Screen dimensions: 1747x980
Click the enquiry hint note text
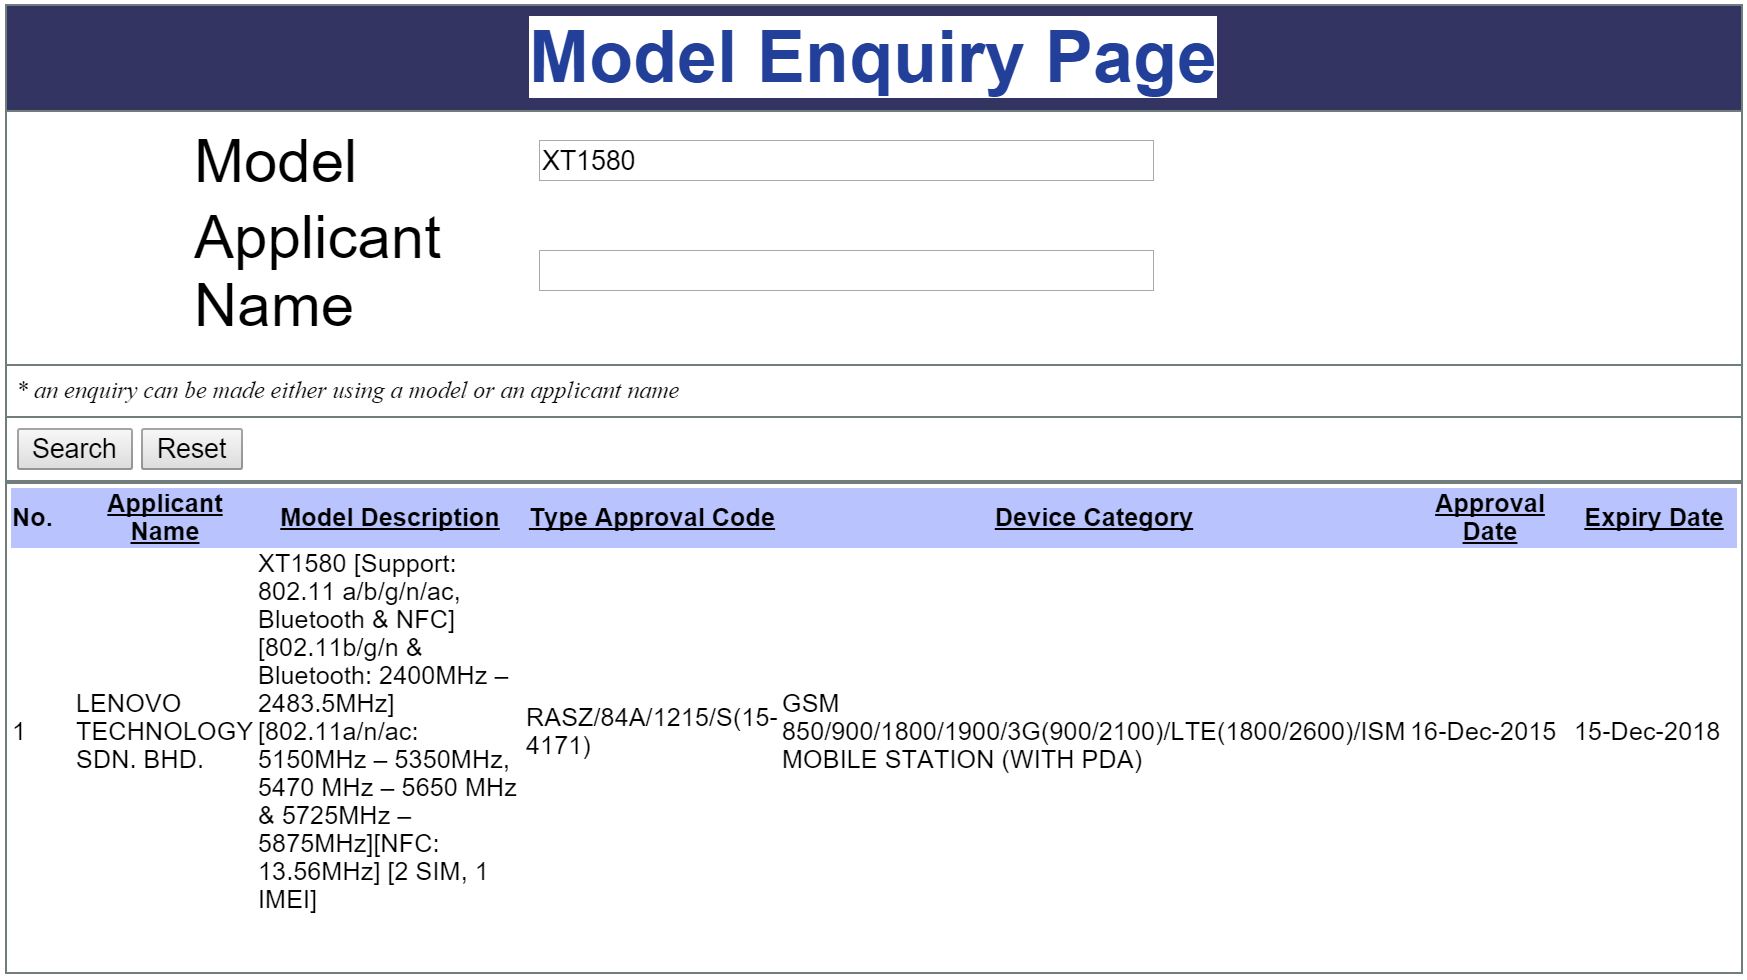tap(348, 391)
